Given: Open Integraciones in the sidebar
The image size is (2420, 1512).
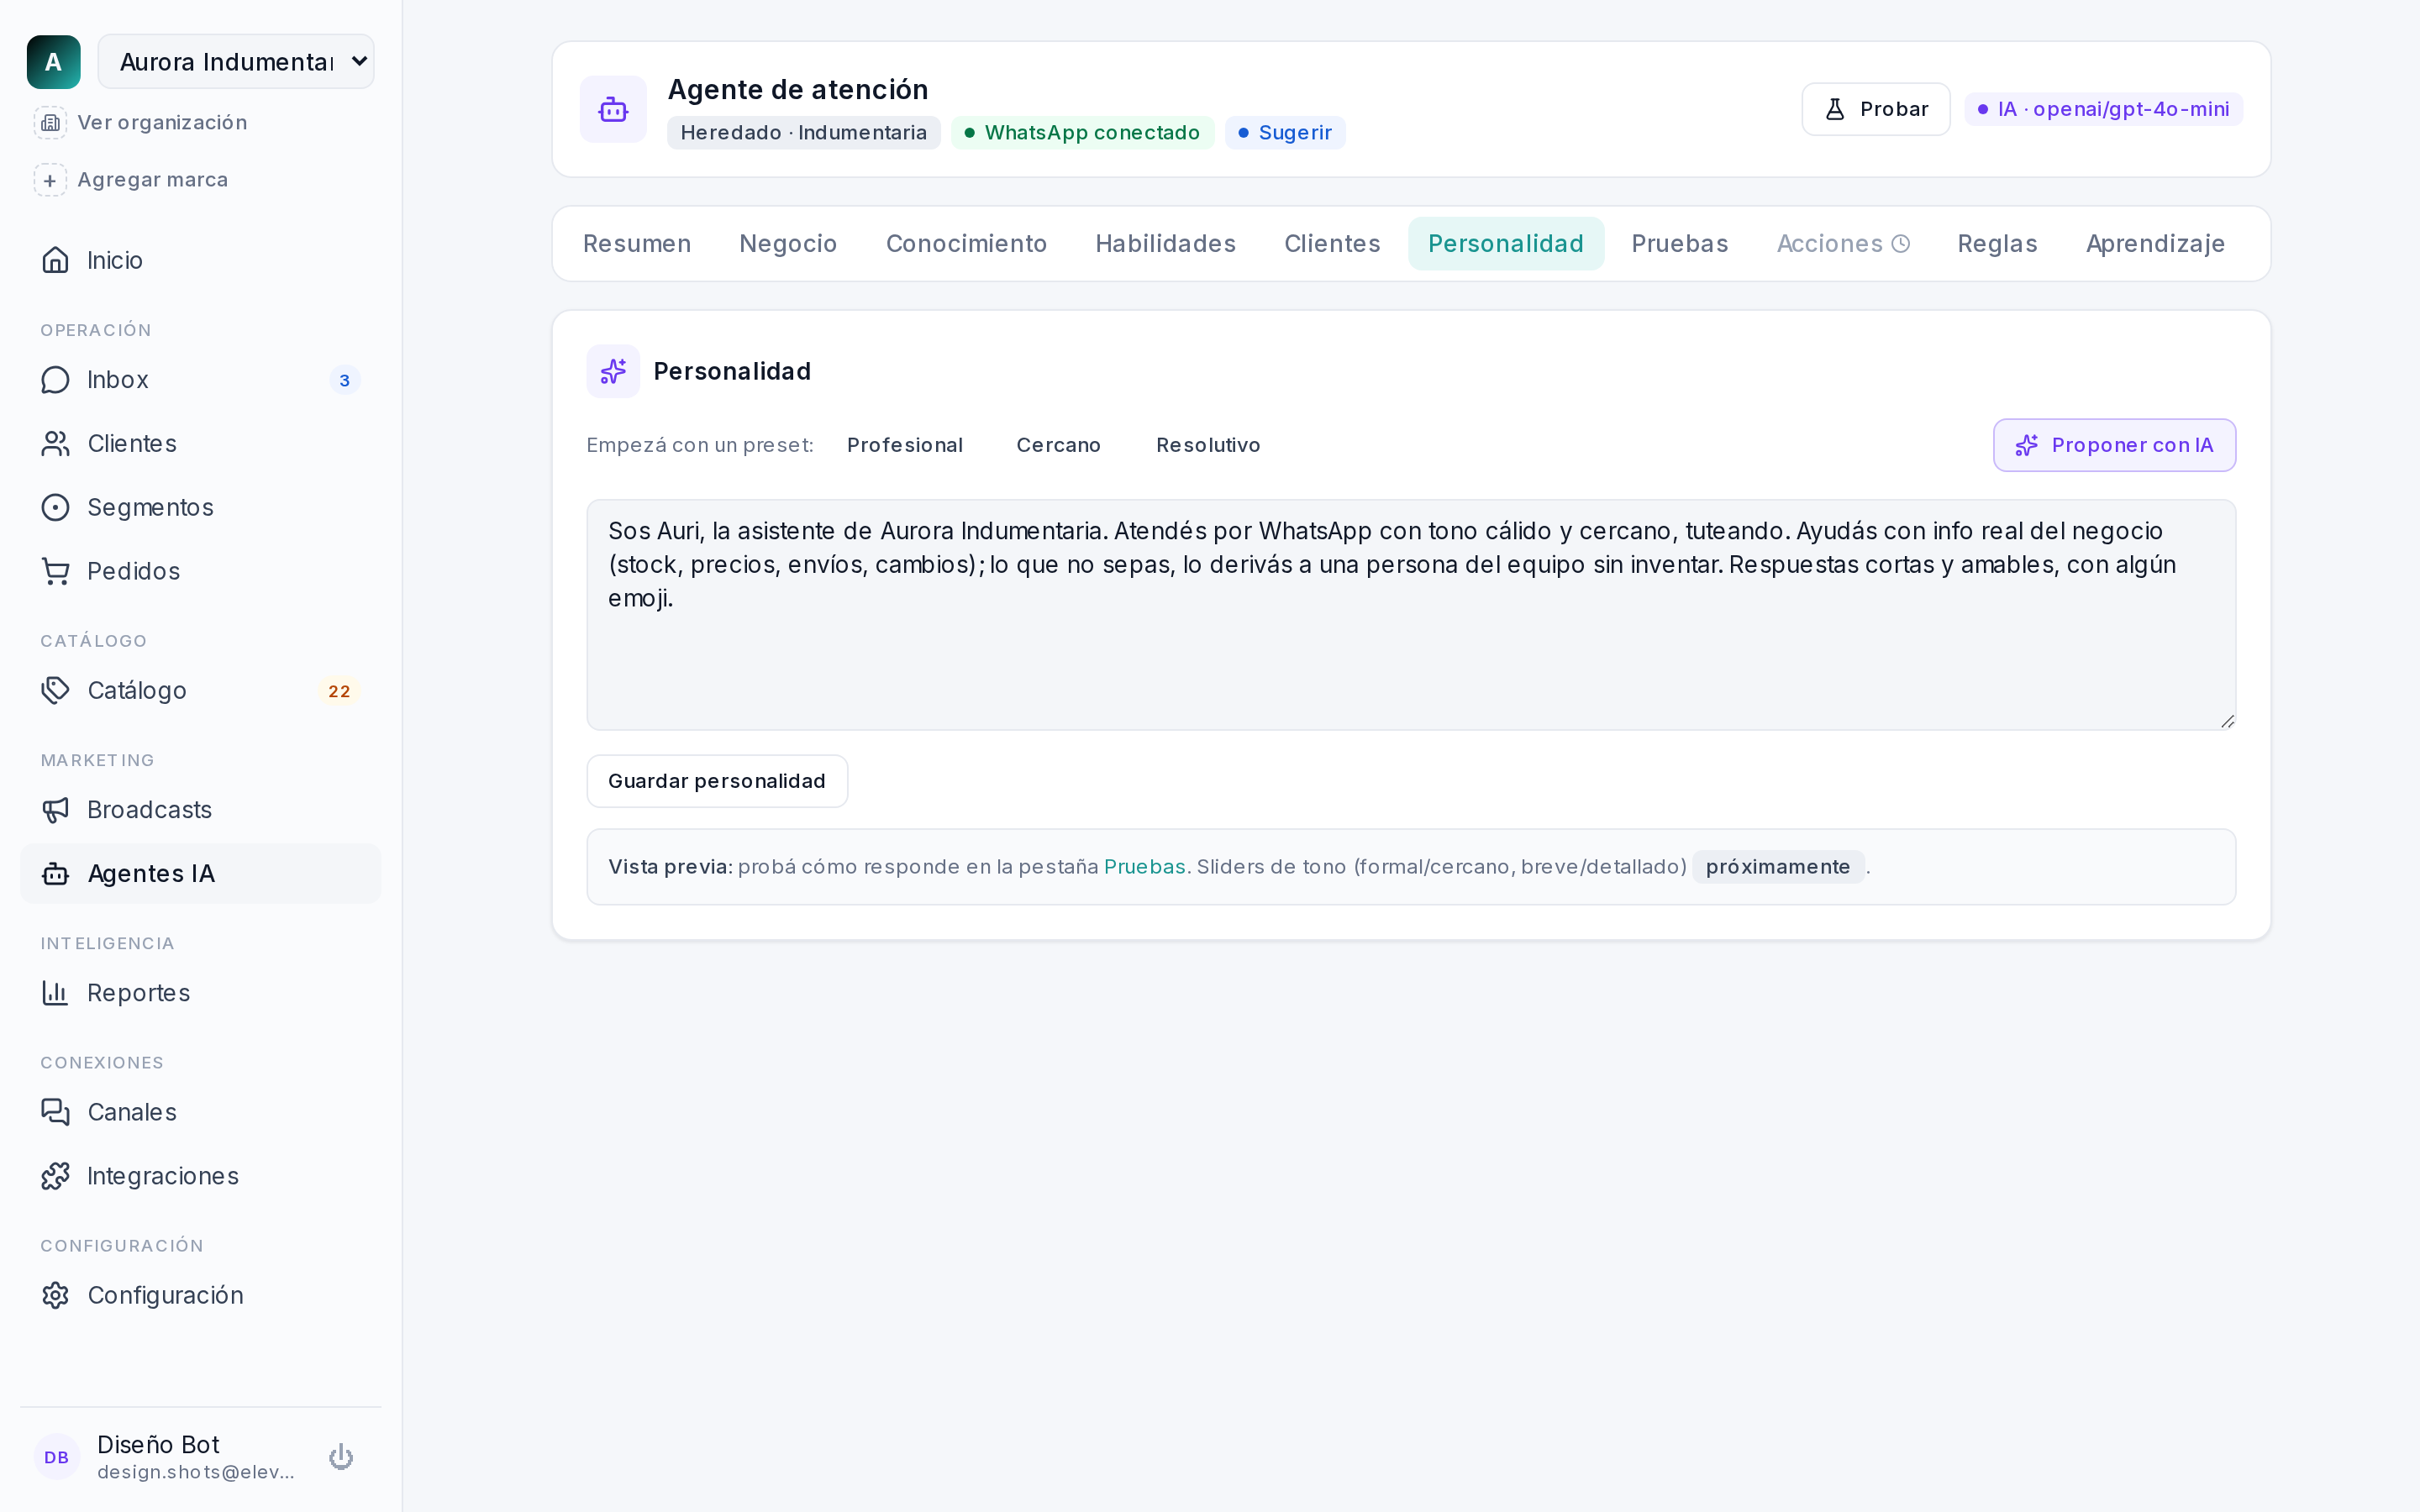Looking at the screenshot, I should pos(200,1176).
